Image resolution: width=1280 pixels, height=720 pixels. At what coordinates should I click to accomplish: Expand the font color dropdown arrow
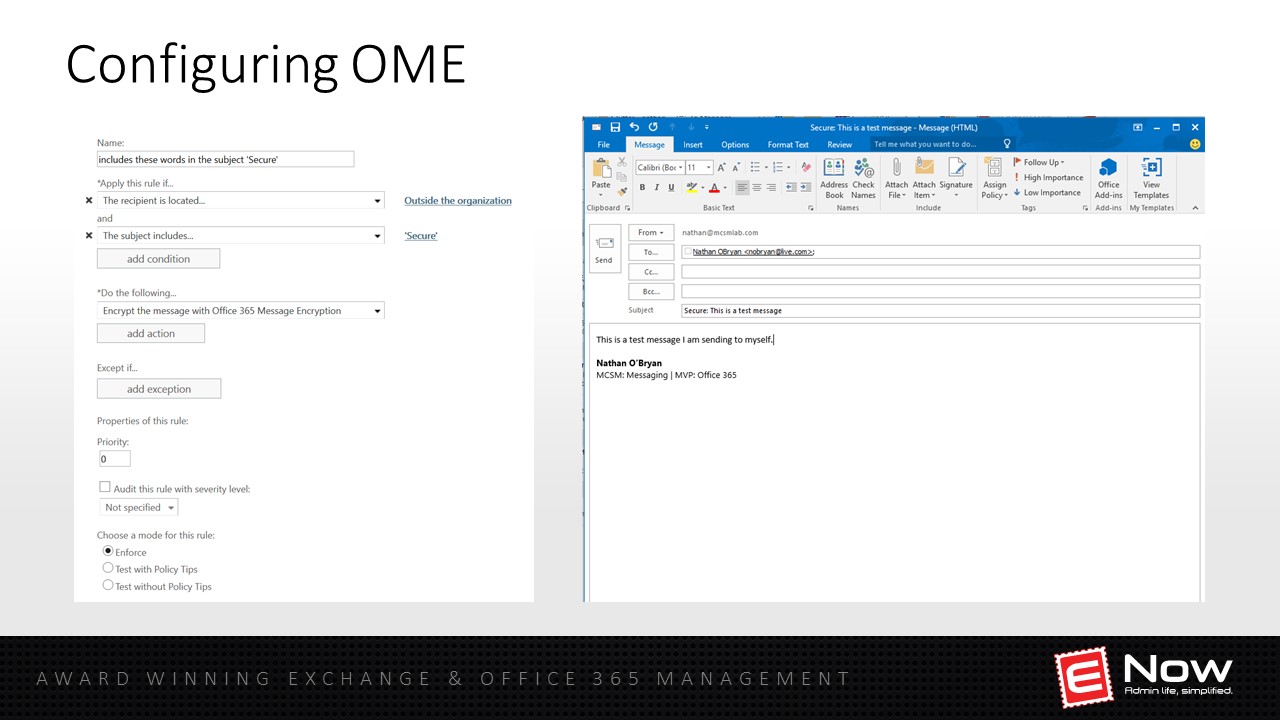pyautogui.click(x=724, y=188)
